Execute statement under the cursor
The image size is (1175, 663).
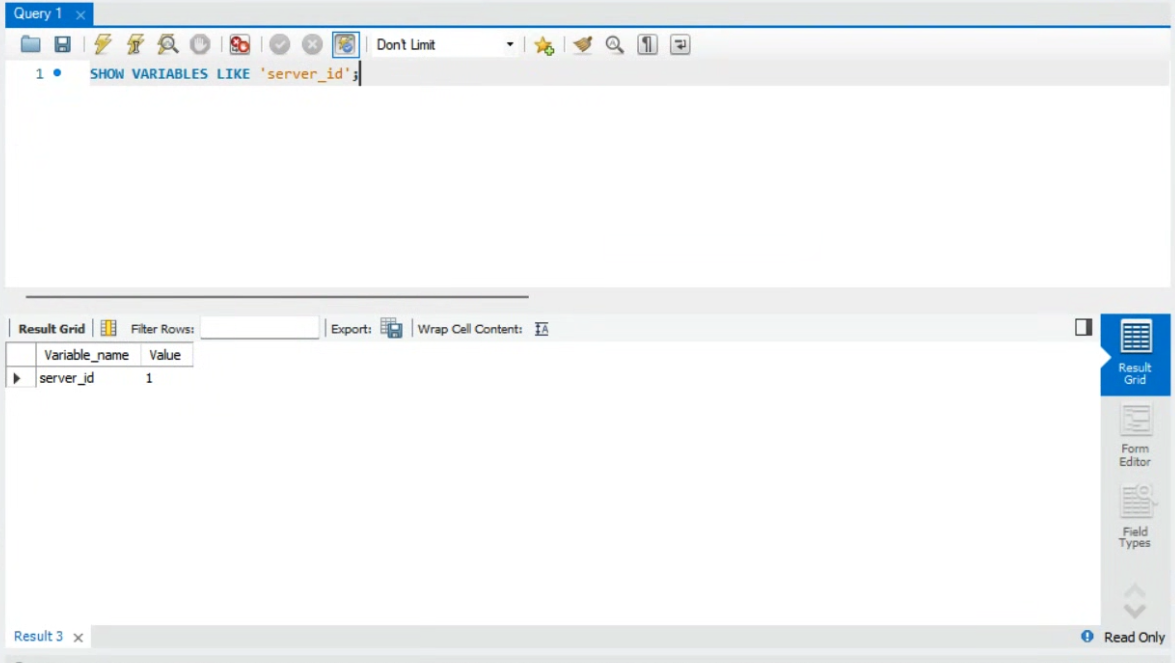point(136,44)
